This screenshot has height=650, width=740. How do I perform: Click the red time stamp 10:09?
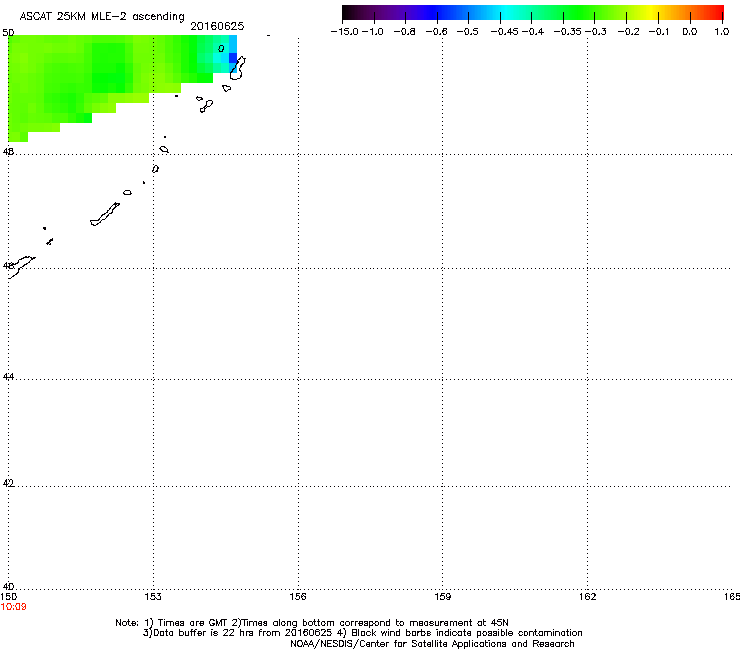(13, 607)
